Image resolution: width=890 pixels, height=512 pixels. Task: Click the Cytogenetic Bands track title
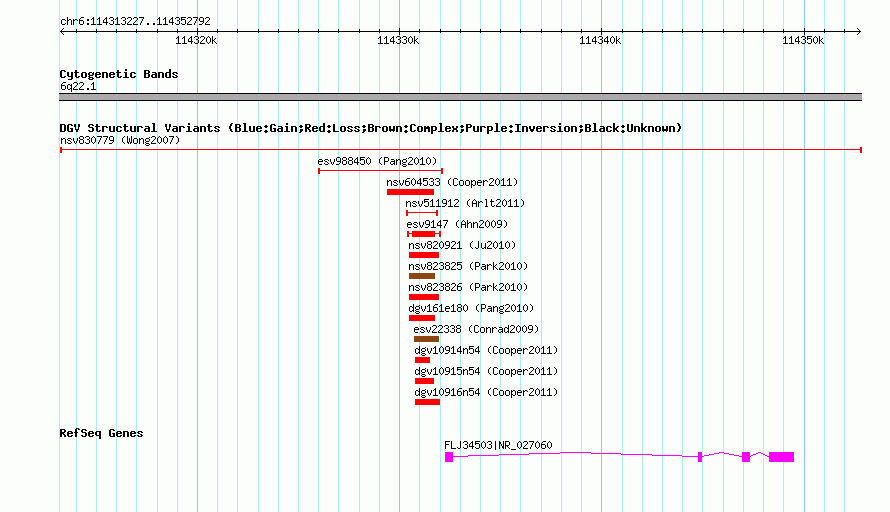(119, 74)
